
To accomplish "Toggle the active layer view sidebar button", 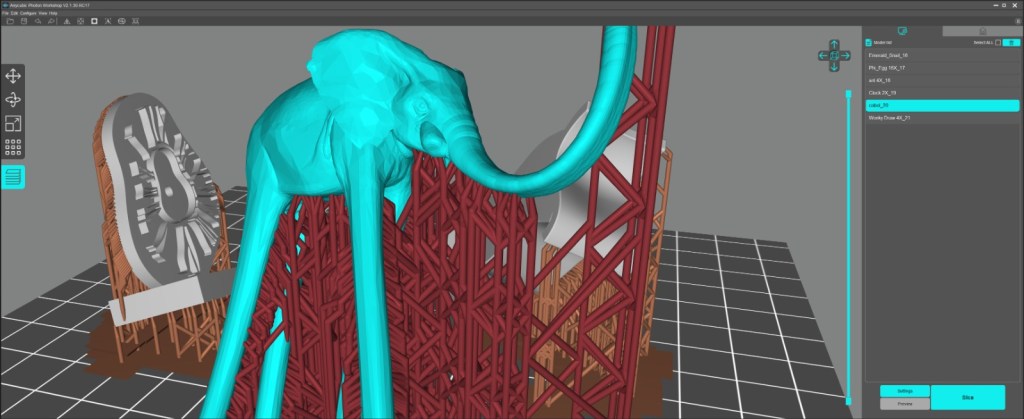I will click(13, 177).
